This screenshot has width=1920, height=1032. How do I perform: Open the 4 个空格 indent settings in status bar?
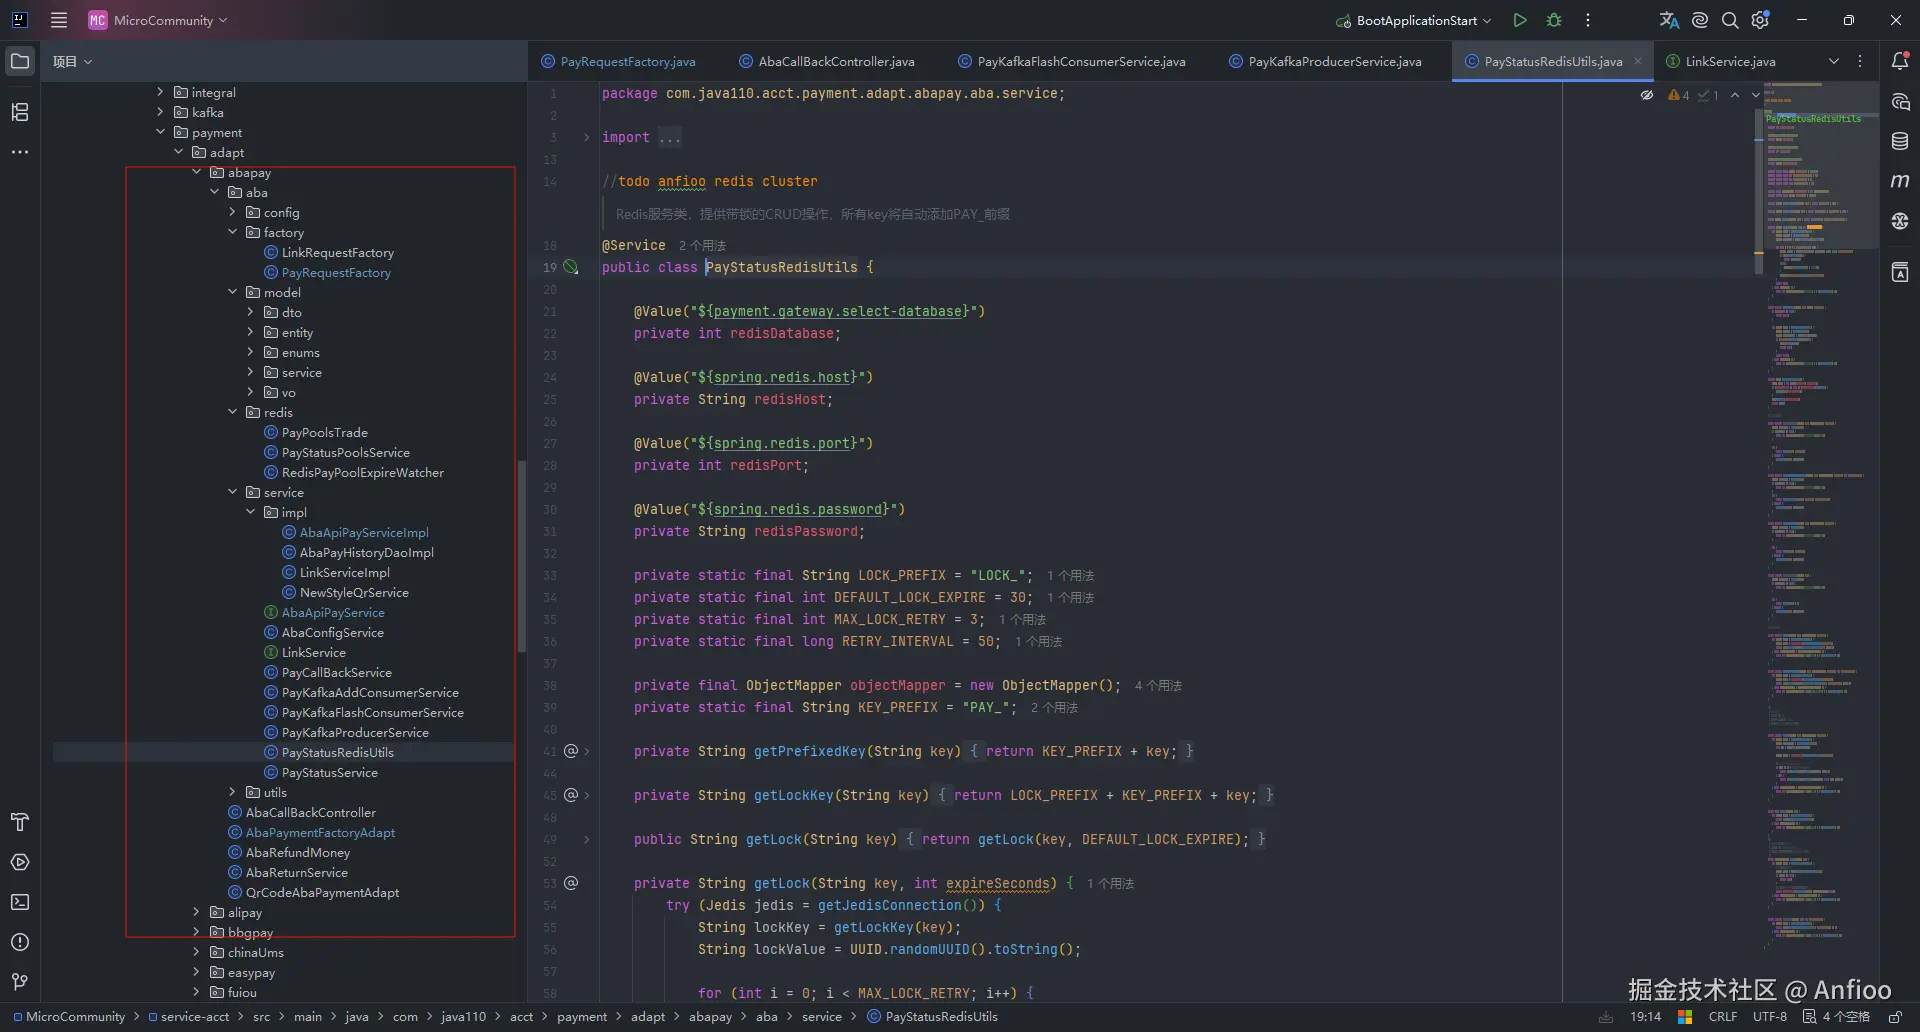pos(1836,1017)
